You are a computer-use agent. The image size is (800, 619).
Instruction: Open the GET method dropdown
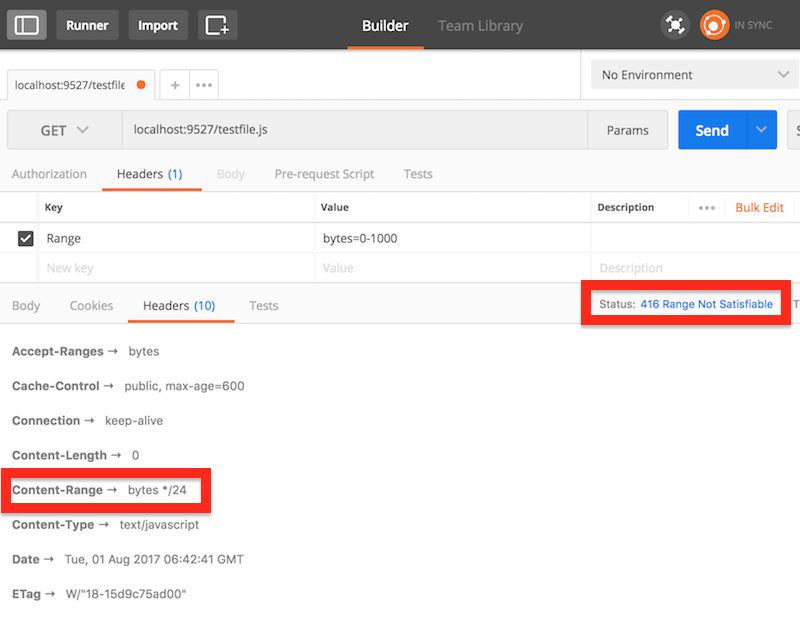coord(64,130)
